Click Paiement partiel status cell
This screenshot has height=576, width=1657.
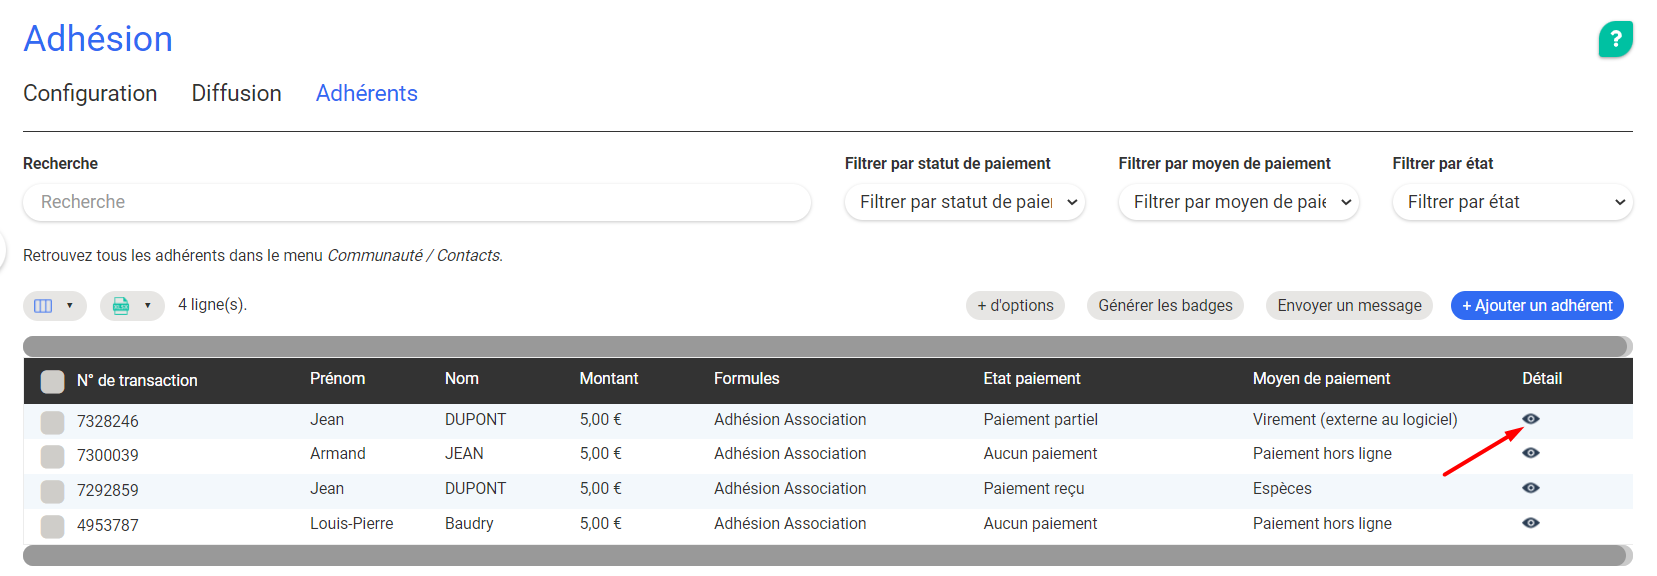pos(1040,420)
